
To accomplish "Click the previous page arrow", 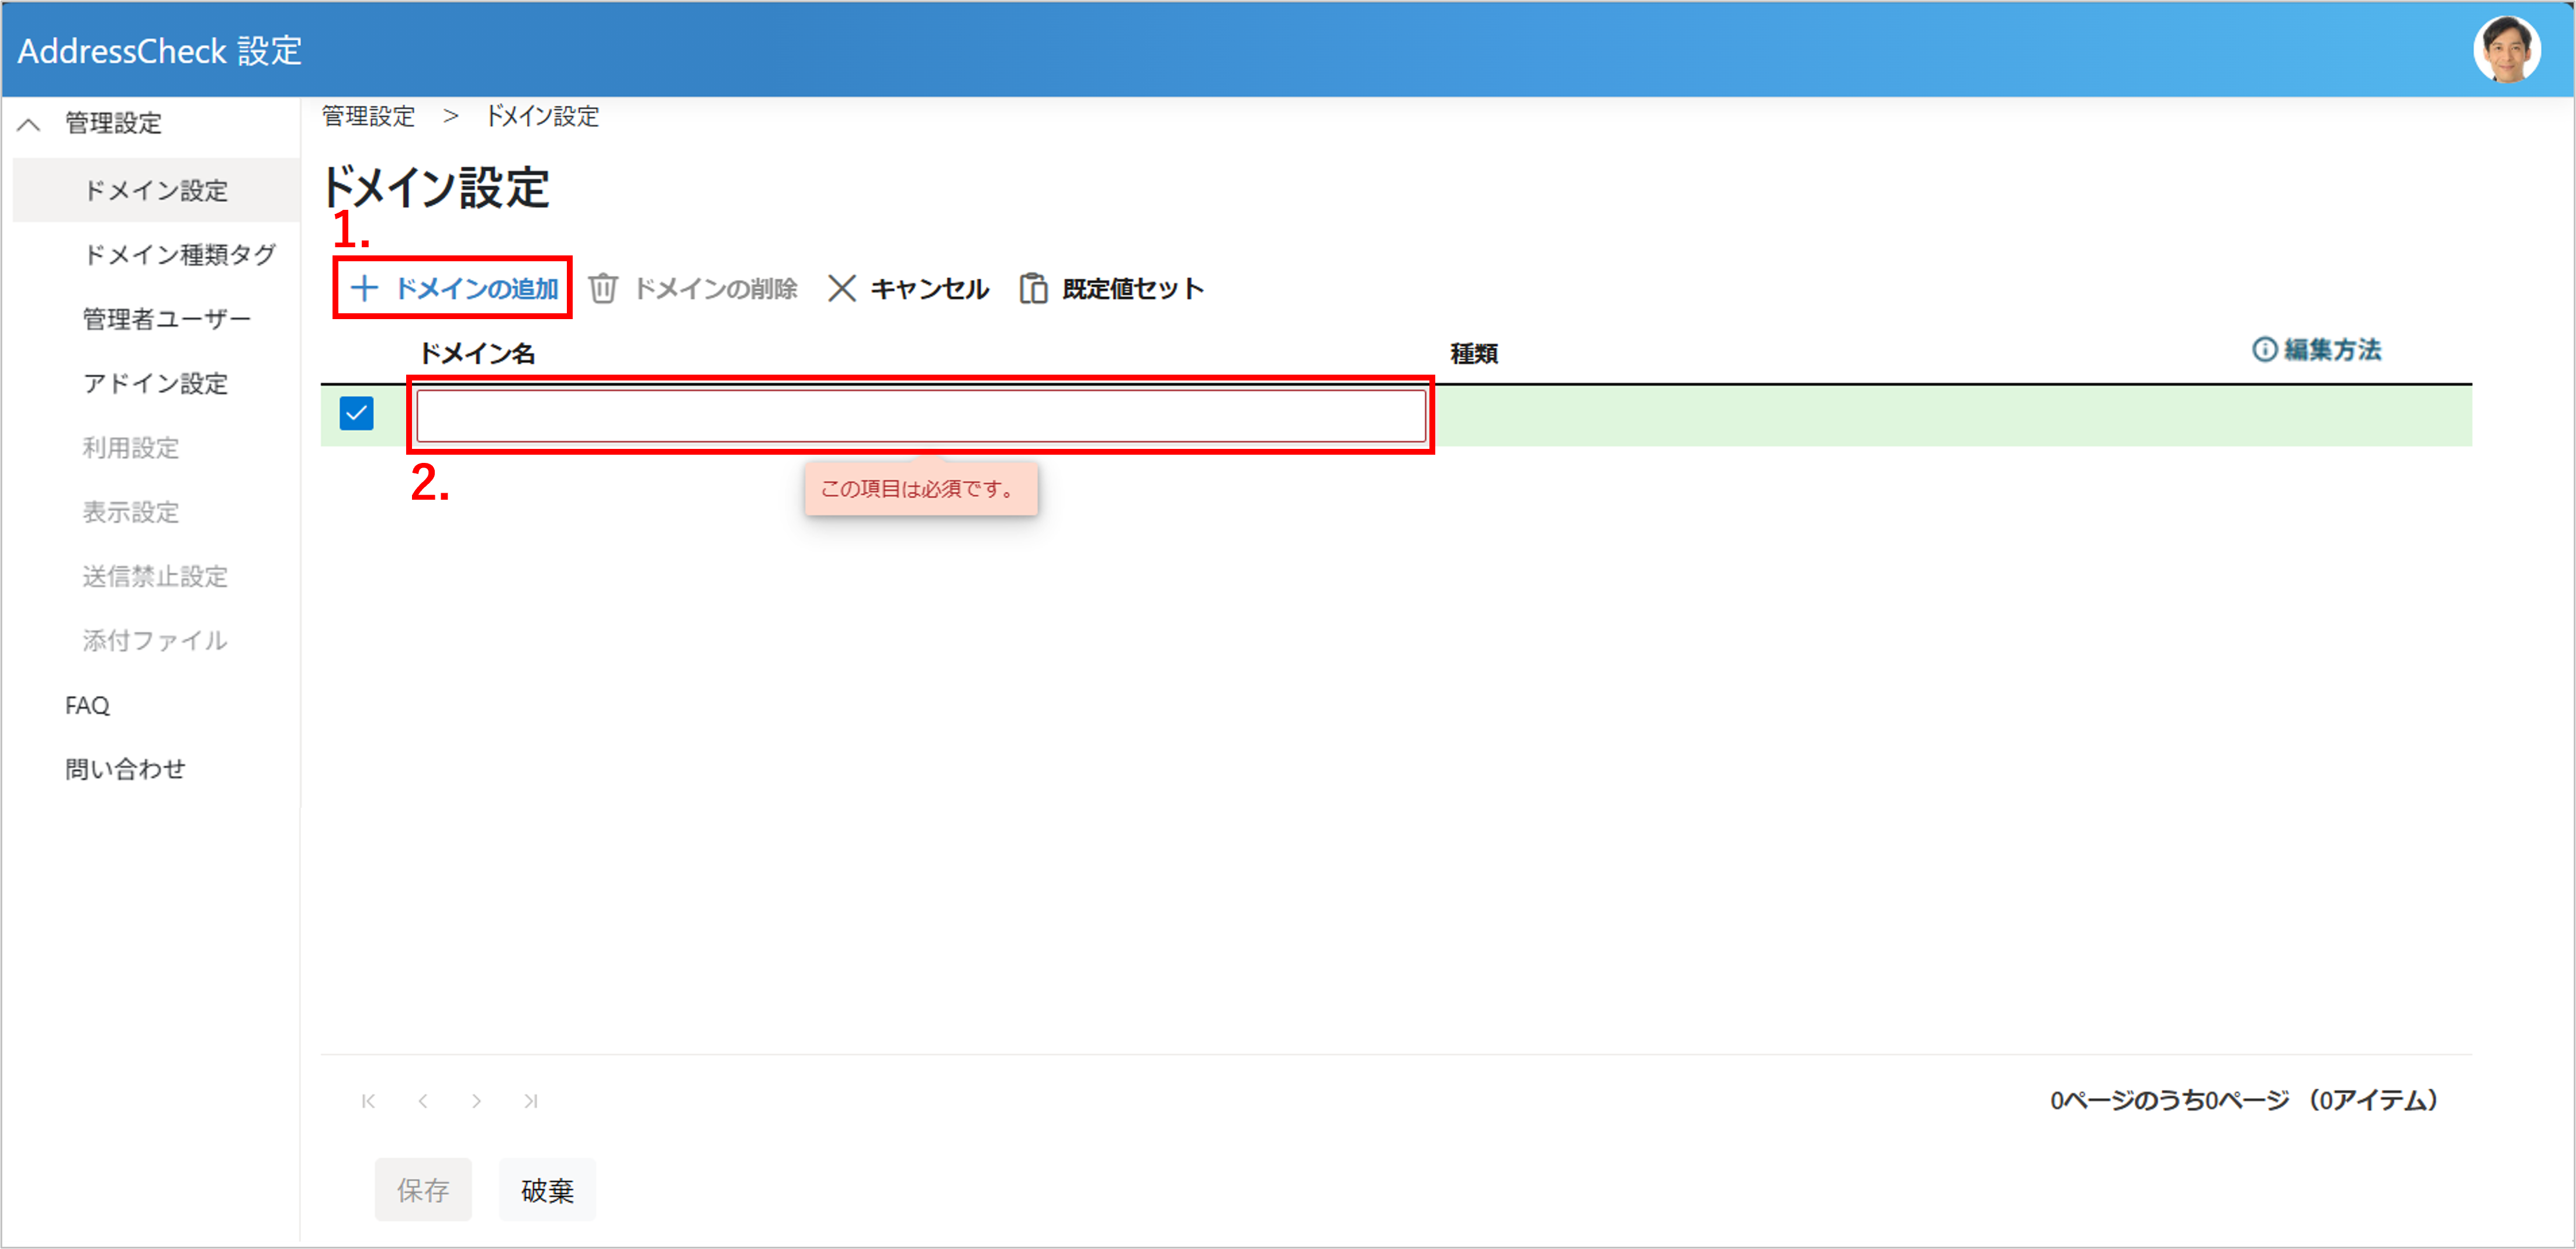I will click(423, 1101).
